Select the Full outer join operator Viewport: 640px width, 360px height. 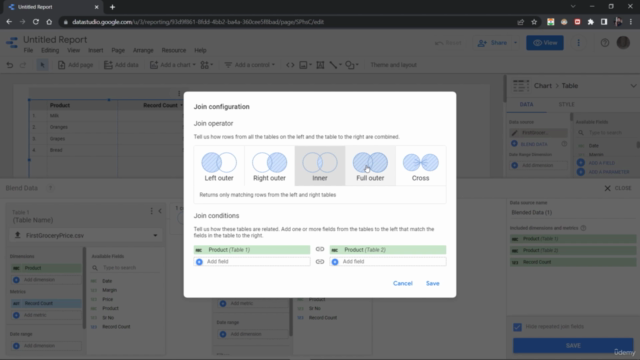(370, 166)
